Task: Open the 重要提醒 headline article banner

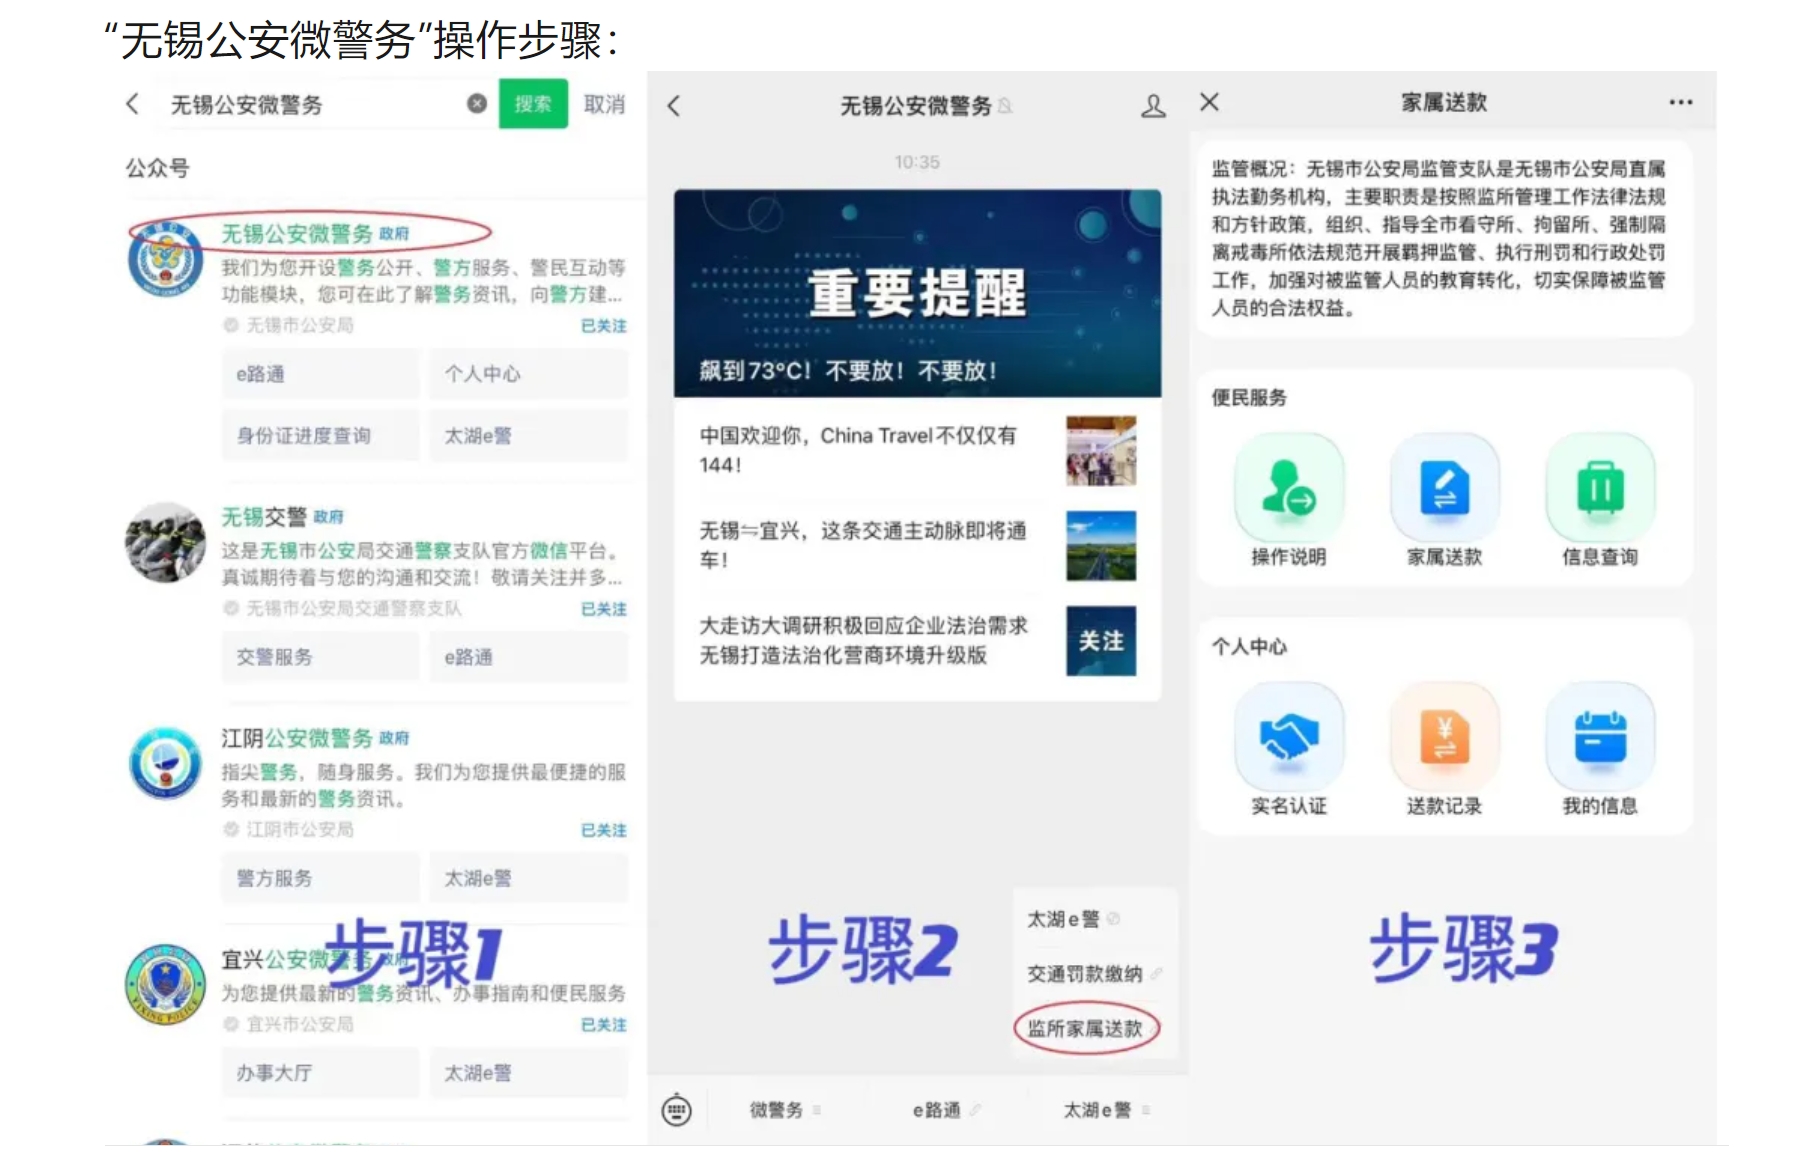Action: [917, 293]
